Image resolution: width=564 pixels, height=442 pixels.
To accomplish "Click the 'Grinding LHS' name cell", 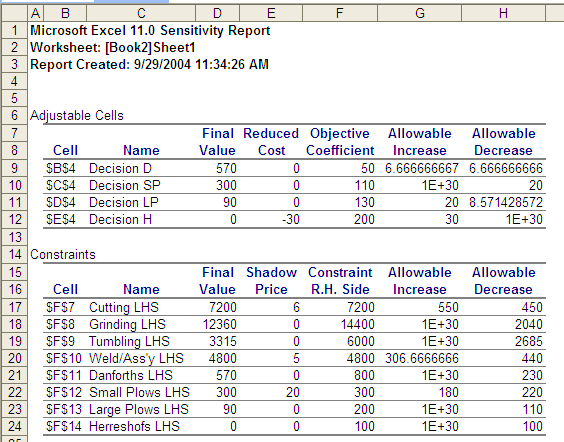I will coord(127,324).
